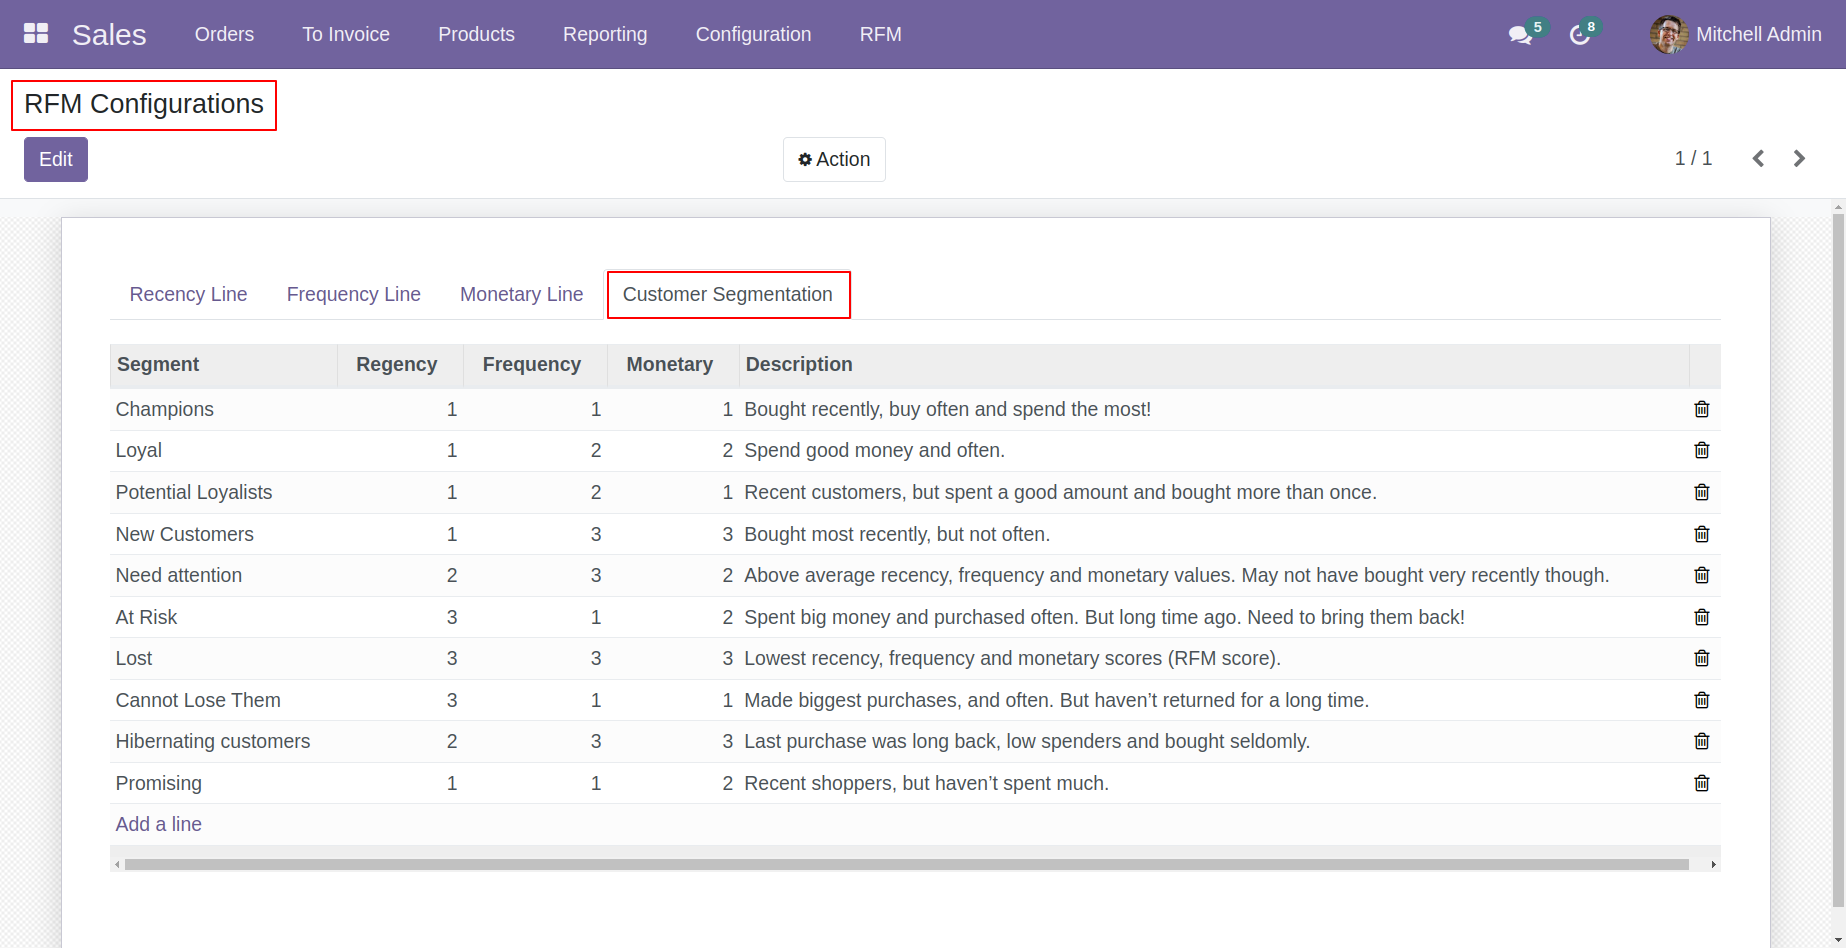Click the Sales app title
This screenshot has width=1846, height=948.
pyautogui.click(x=109, y=34)
